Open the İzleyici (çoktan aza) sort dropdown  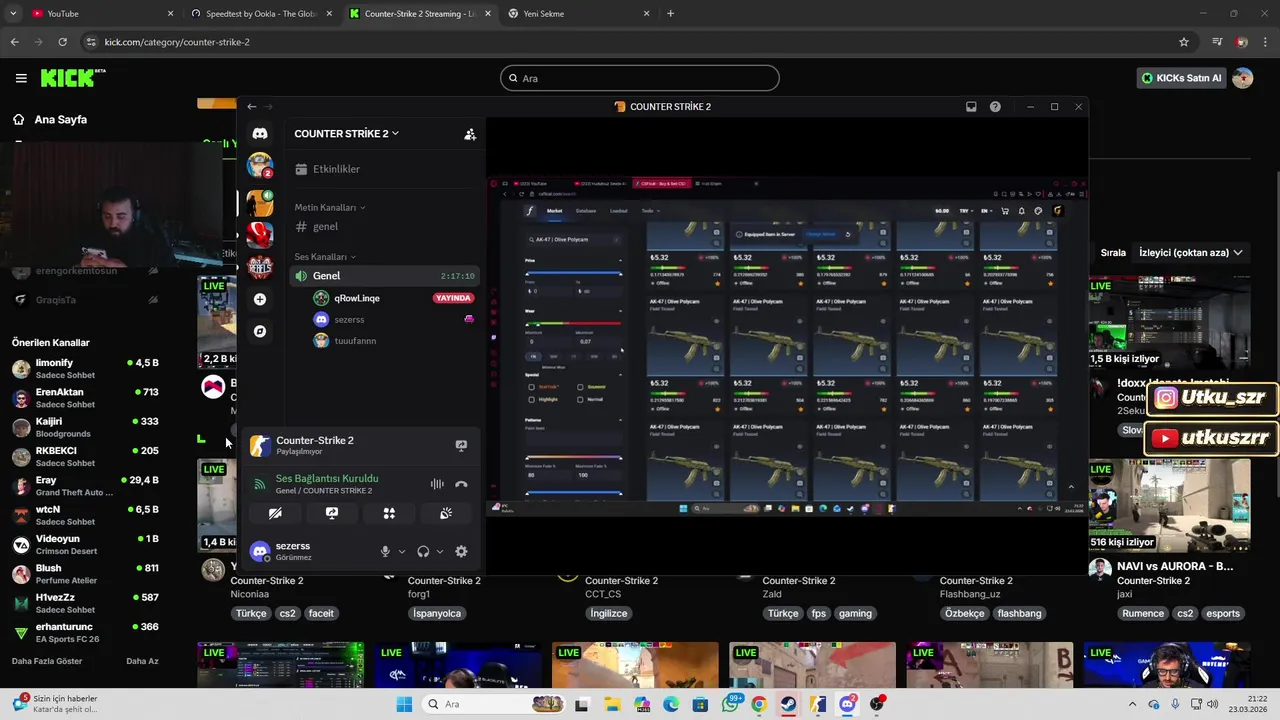pos(1191,253)
